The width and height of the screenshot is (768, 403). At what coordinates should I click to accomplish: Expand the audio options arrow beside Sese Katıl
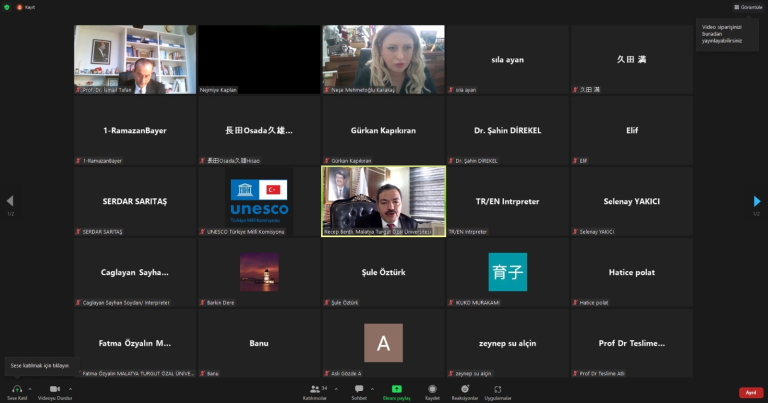[x=30, y=387]
